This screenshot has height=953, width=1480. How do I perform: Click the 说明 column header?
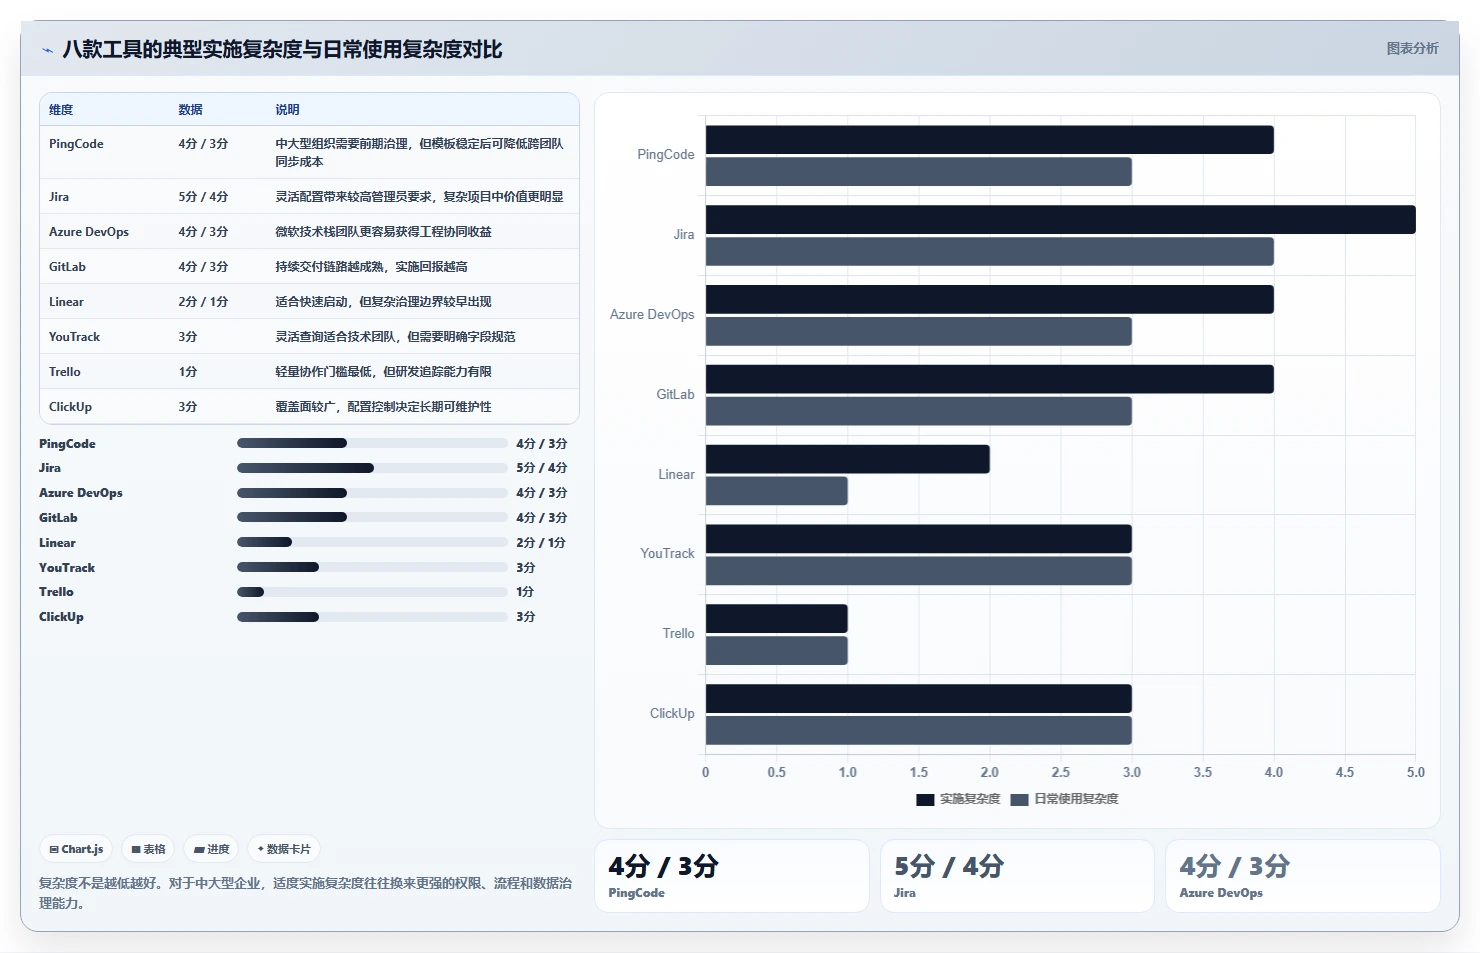click(287, 110)
